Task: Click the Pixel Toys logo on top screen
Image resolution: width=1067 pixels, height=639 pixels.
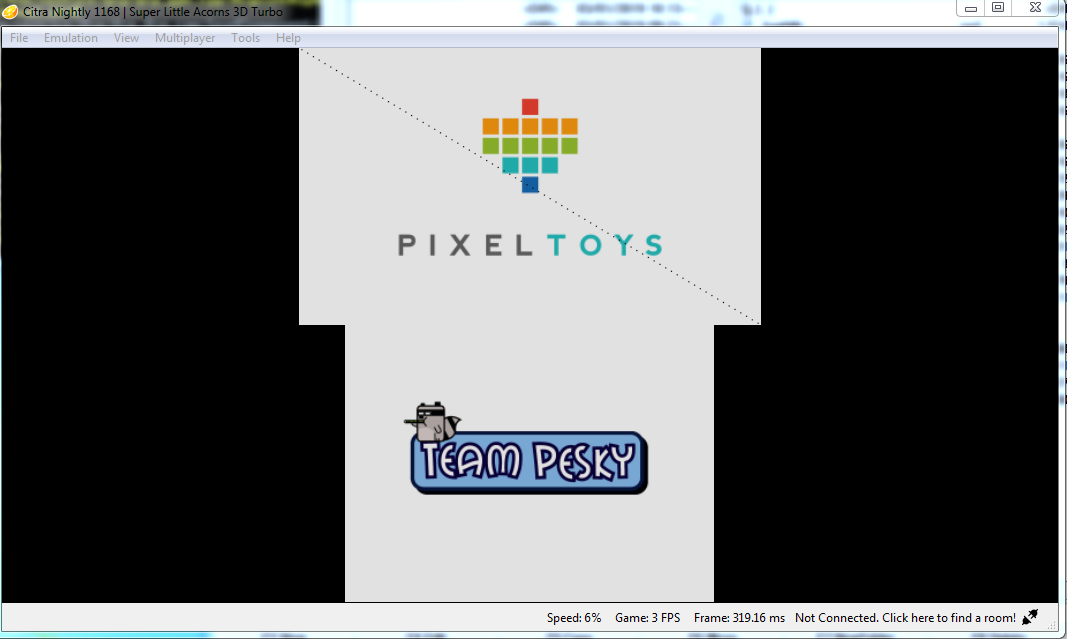Action: coord(530,146)
